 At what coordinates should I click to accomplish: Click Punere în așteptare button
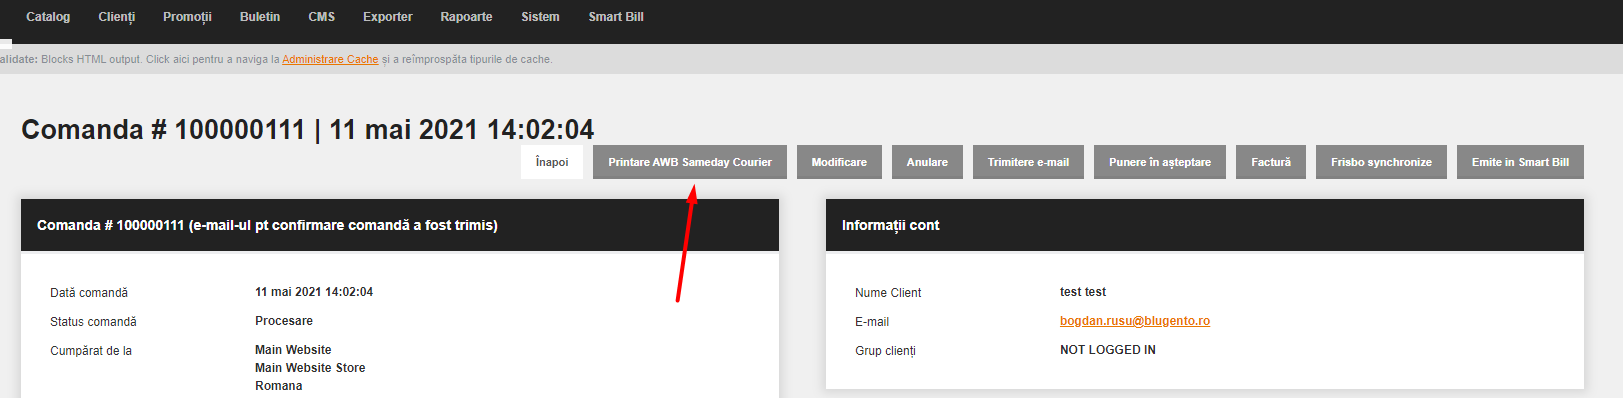(x=1160, y=162)
